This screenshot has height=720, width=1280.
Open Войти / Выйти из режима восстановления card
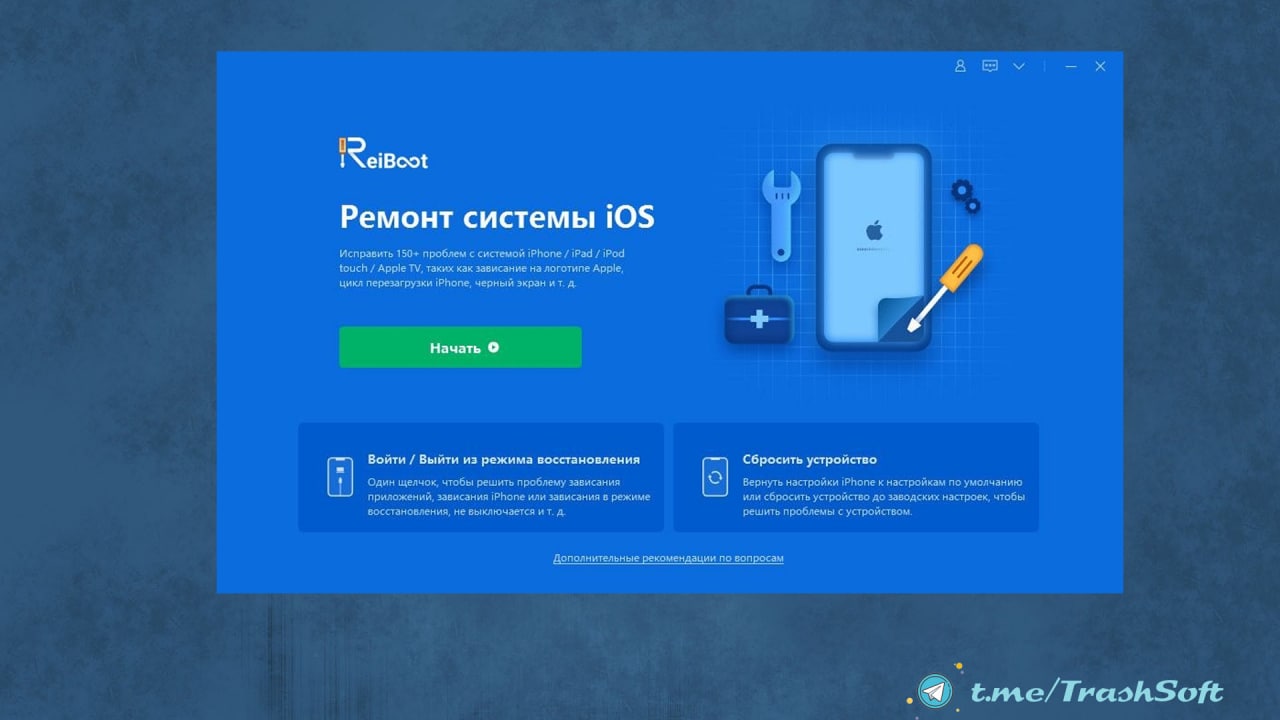click(x=481, y=477)
